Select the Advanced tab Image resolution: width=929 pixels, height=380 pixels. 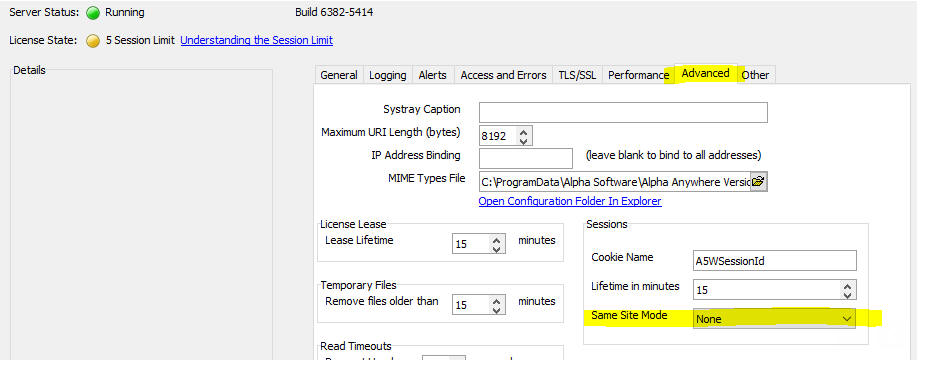click(x=705, y=73)
